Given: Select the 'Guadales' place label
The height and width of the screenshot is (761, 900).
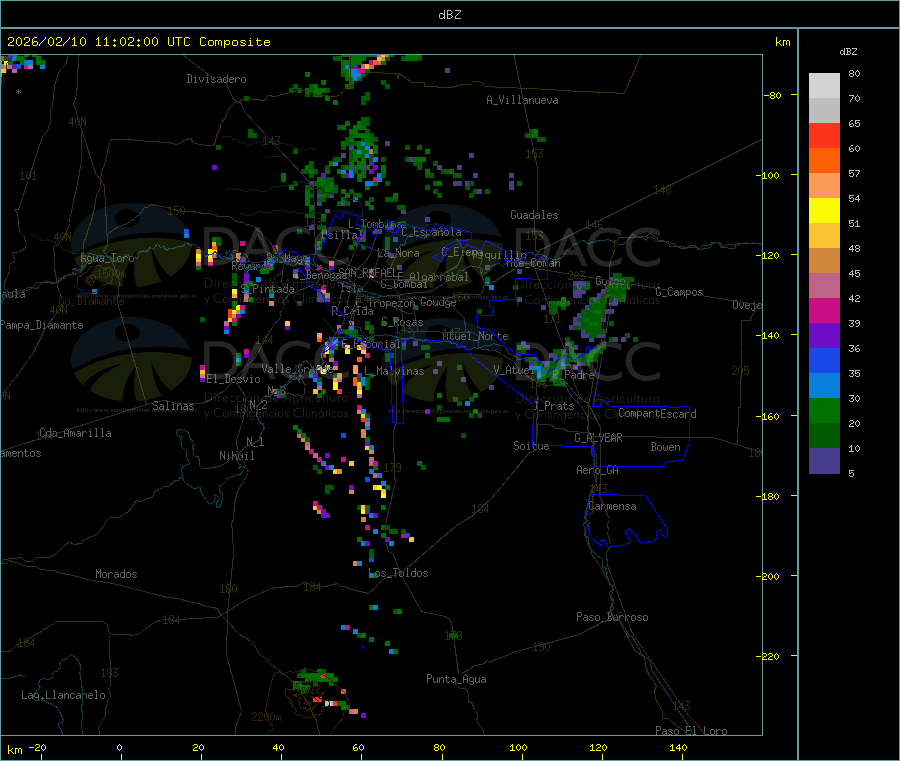Looking at the screenshot, I should (x=534, y=215).
